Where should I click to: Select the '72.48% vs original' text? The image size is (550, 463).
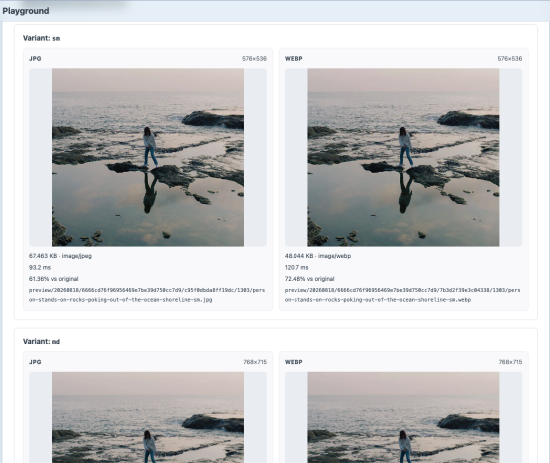(309, 279)
